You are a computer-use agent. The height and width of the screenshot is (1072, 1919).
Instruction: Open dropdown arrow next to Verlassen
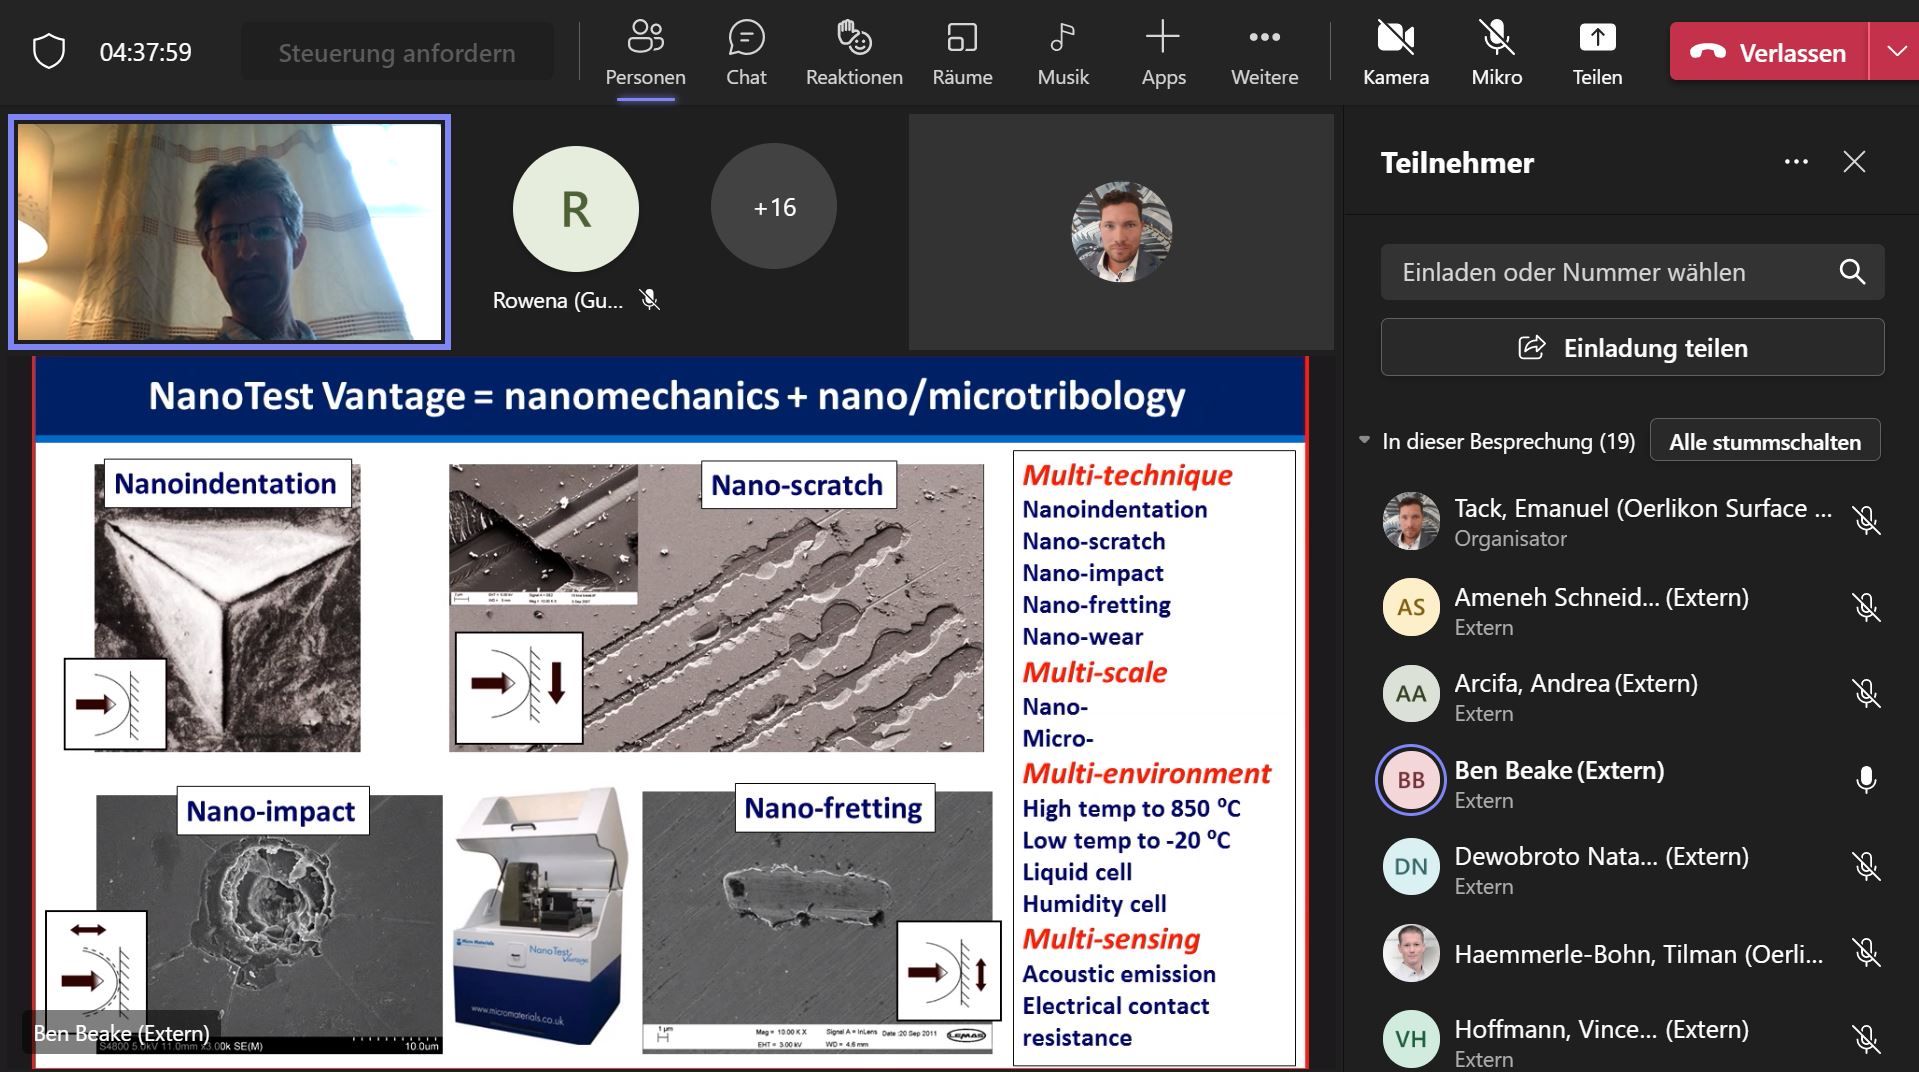(1896, 52)
